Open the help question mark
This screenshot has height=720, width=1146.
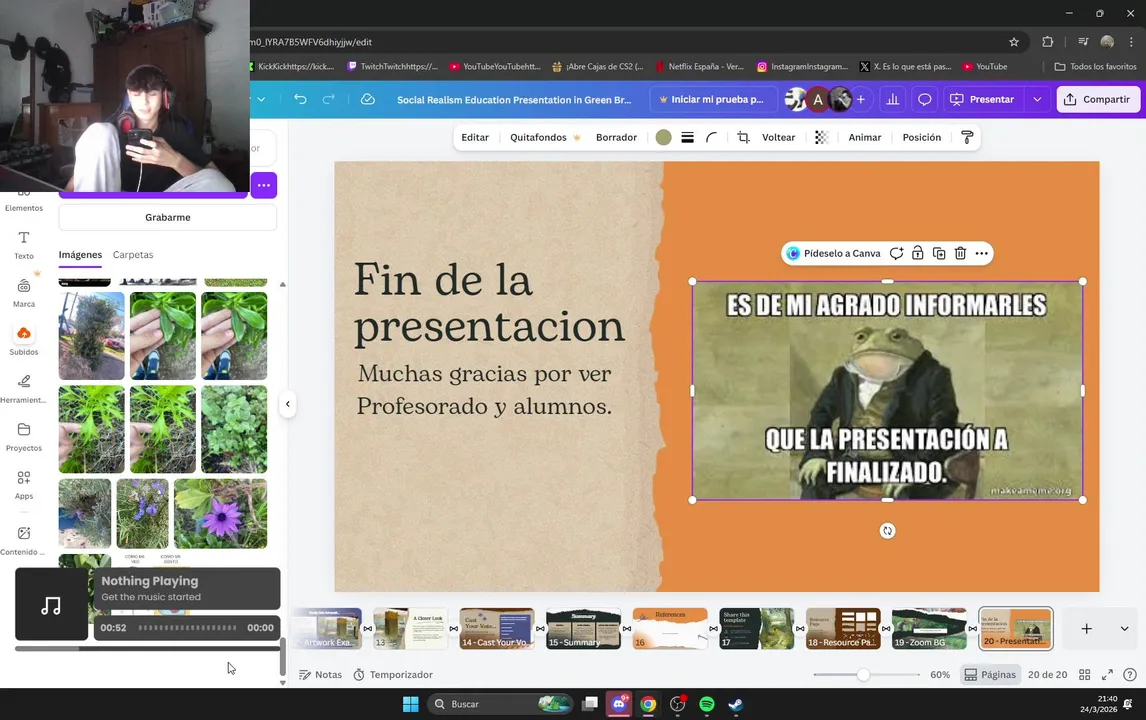[1130, 675]
